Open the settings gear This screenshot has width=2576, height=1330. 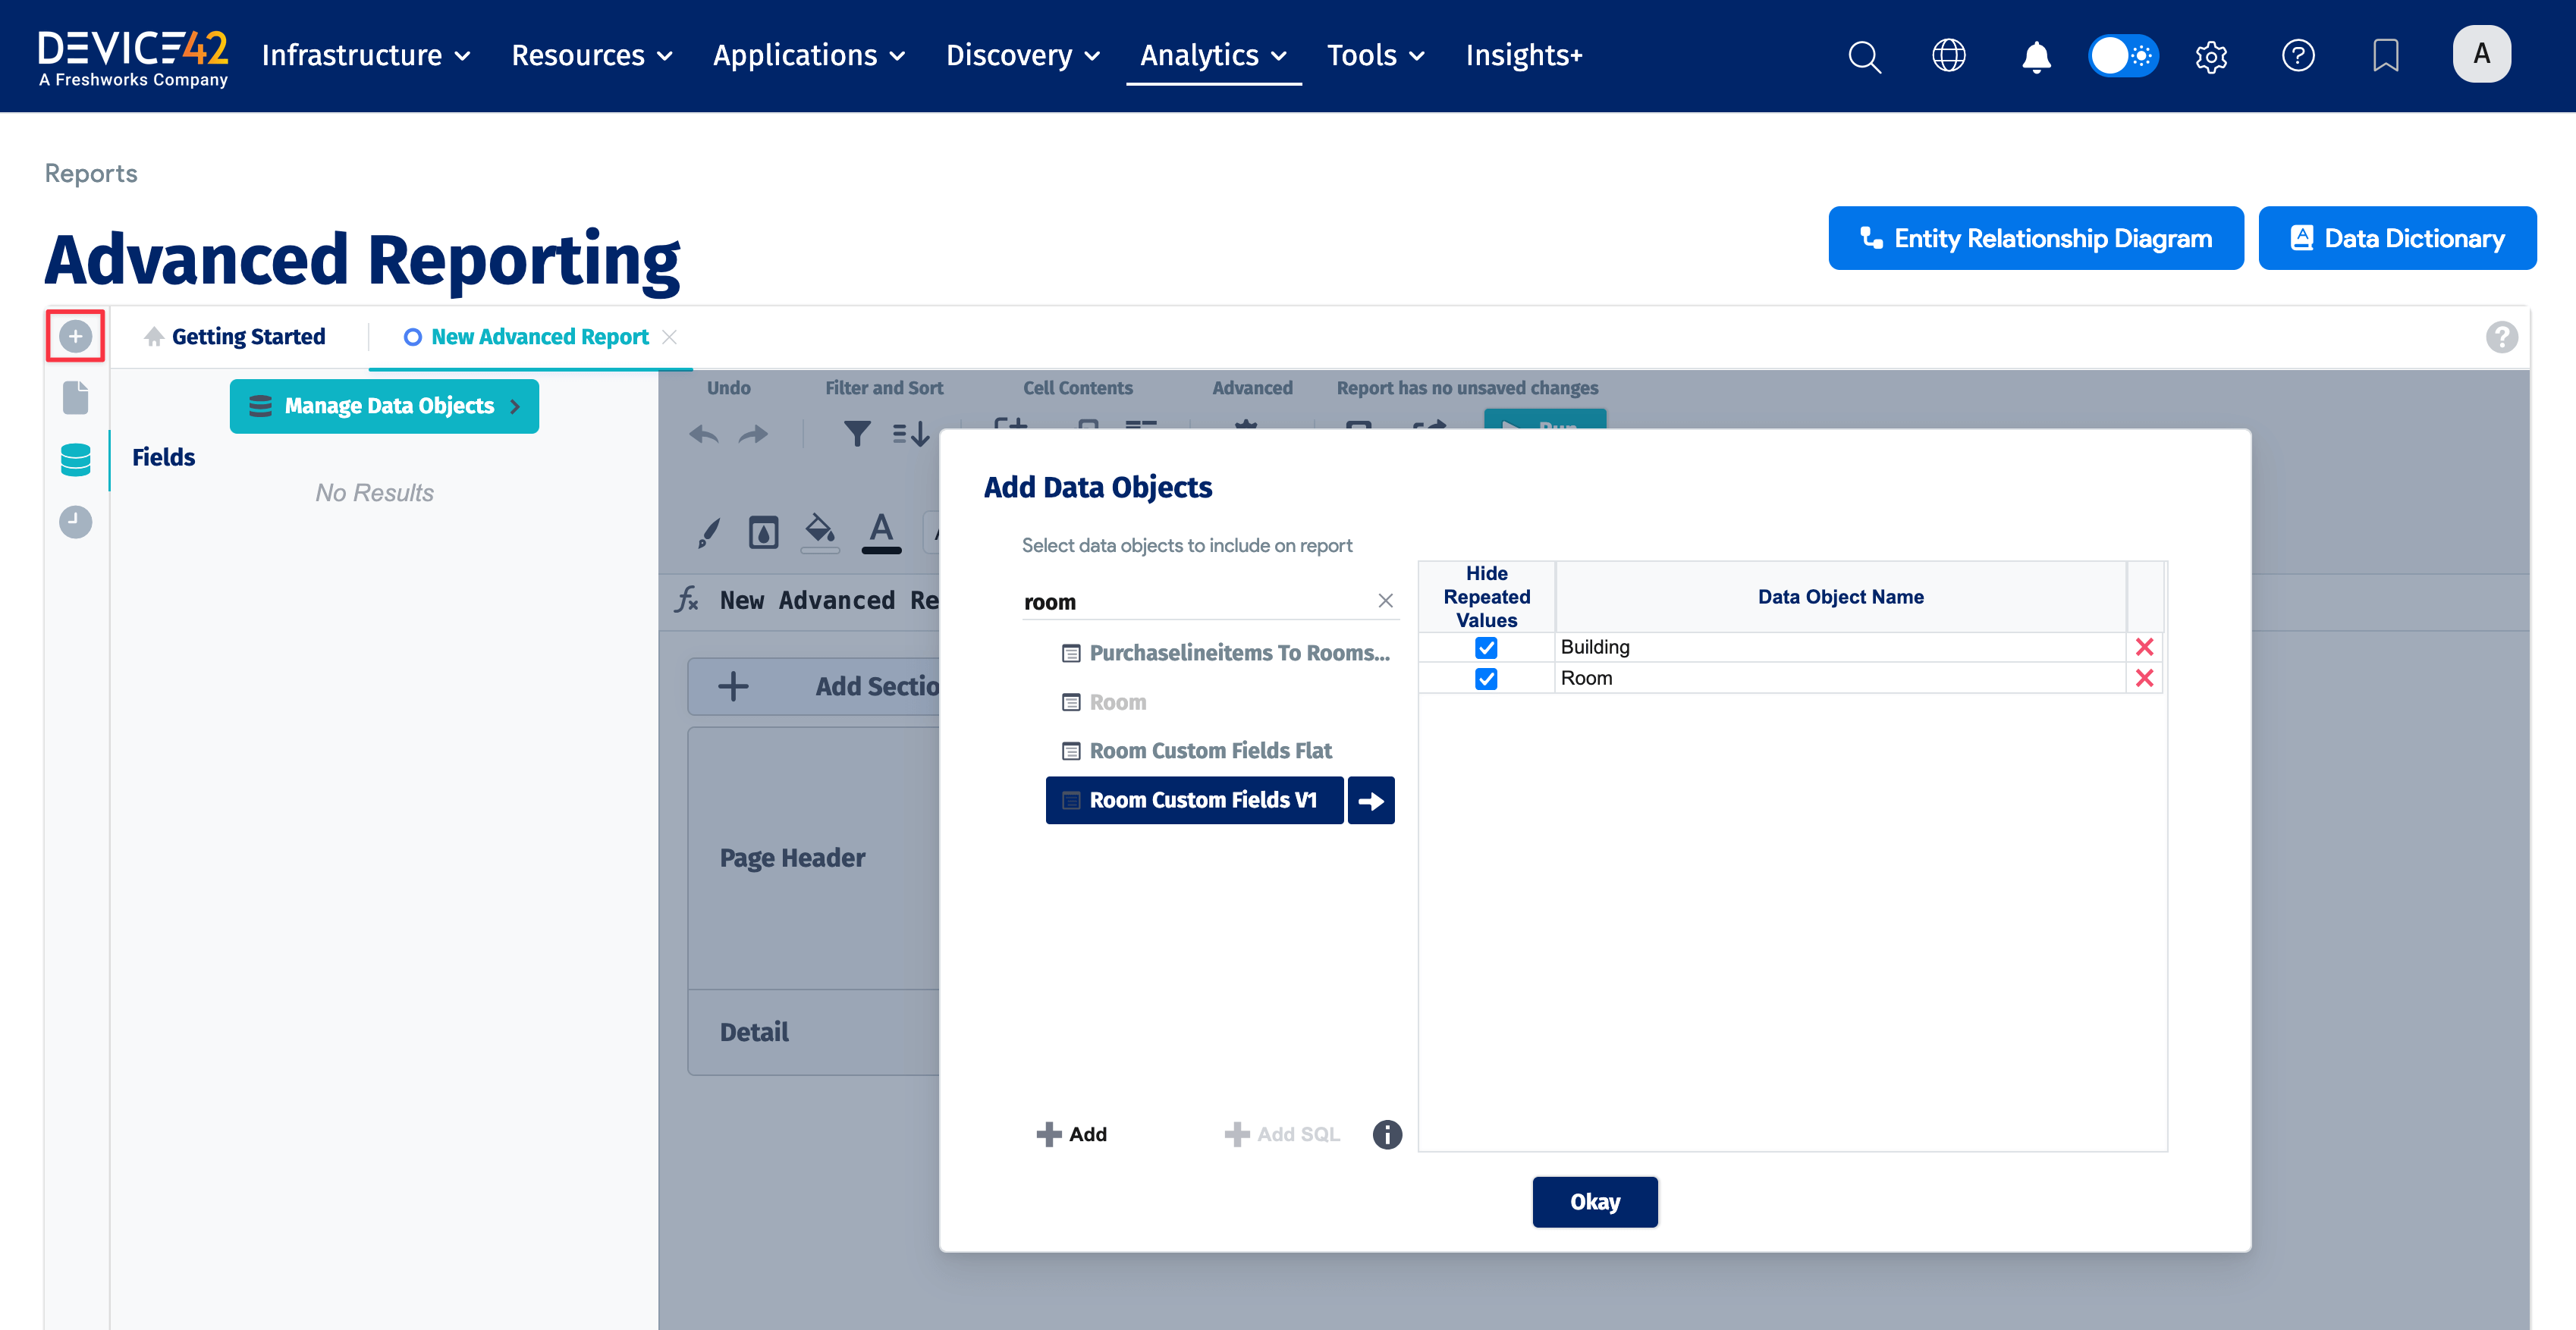click(2211, 56)
